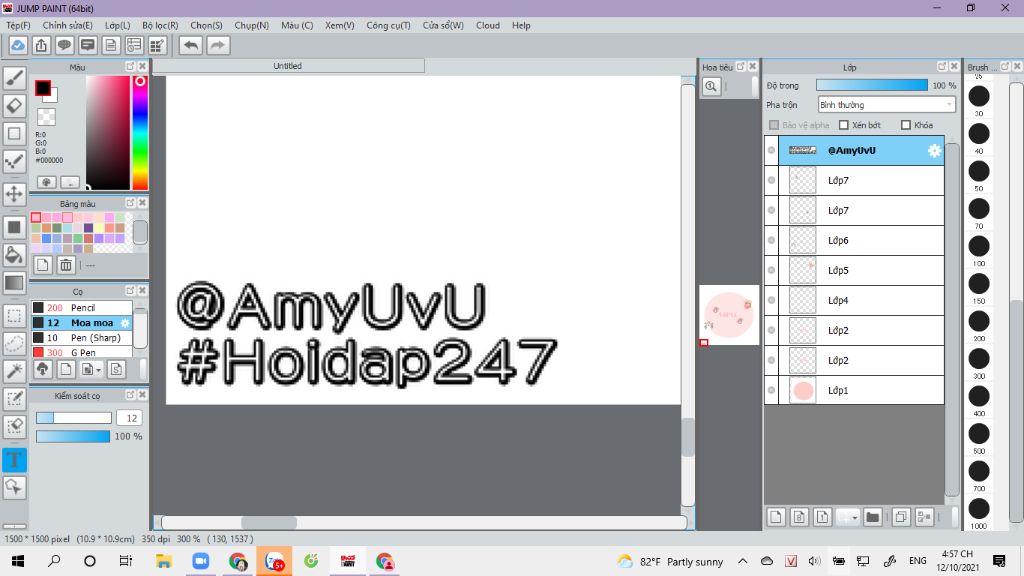Click the navigator zoom magnifier icon
1024x576 pixels.
click(x=711, y=86)
